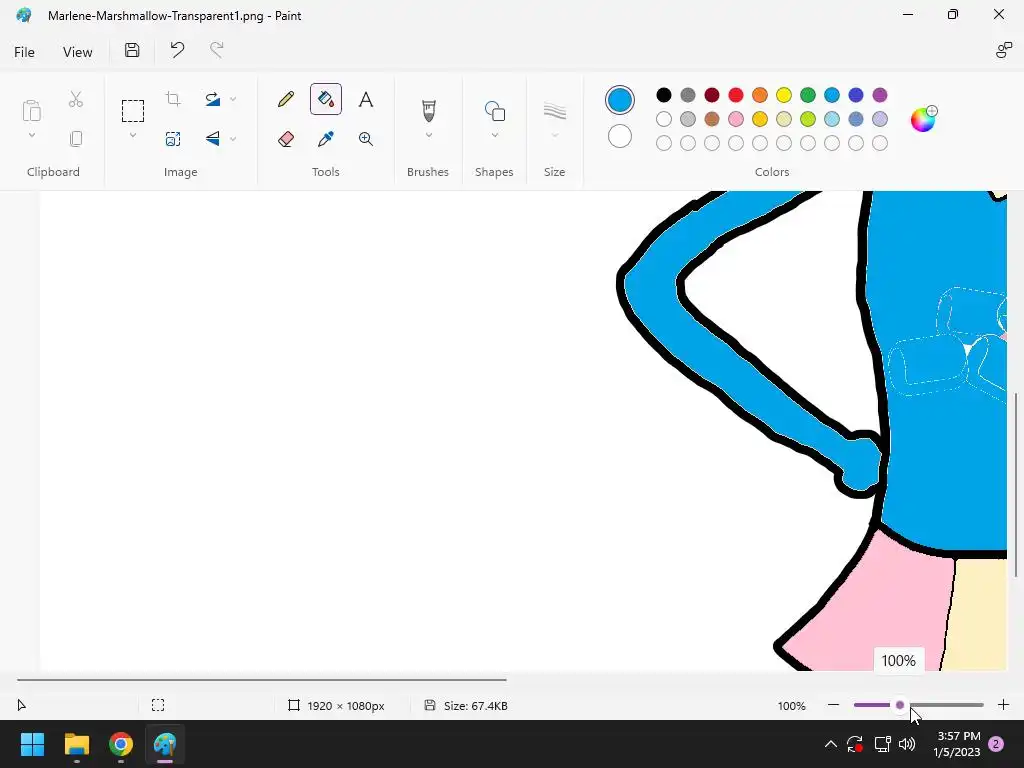Click the Paint icon in taskbar
The width and height of the screenshot is (1024, 768).
click(x=165, y=744)
